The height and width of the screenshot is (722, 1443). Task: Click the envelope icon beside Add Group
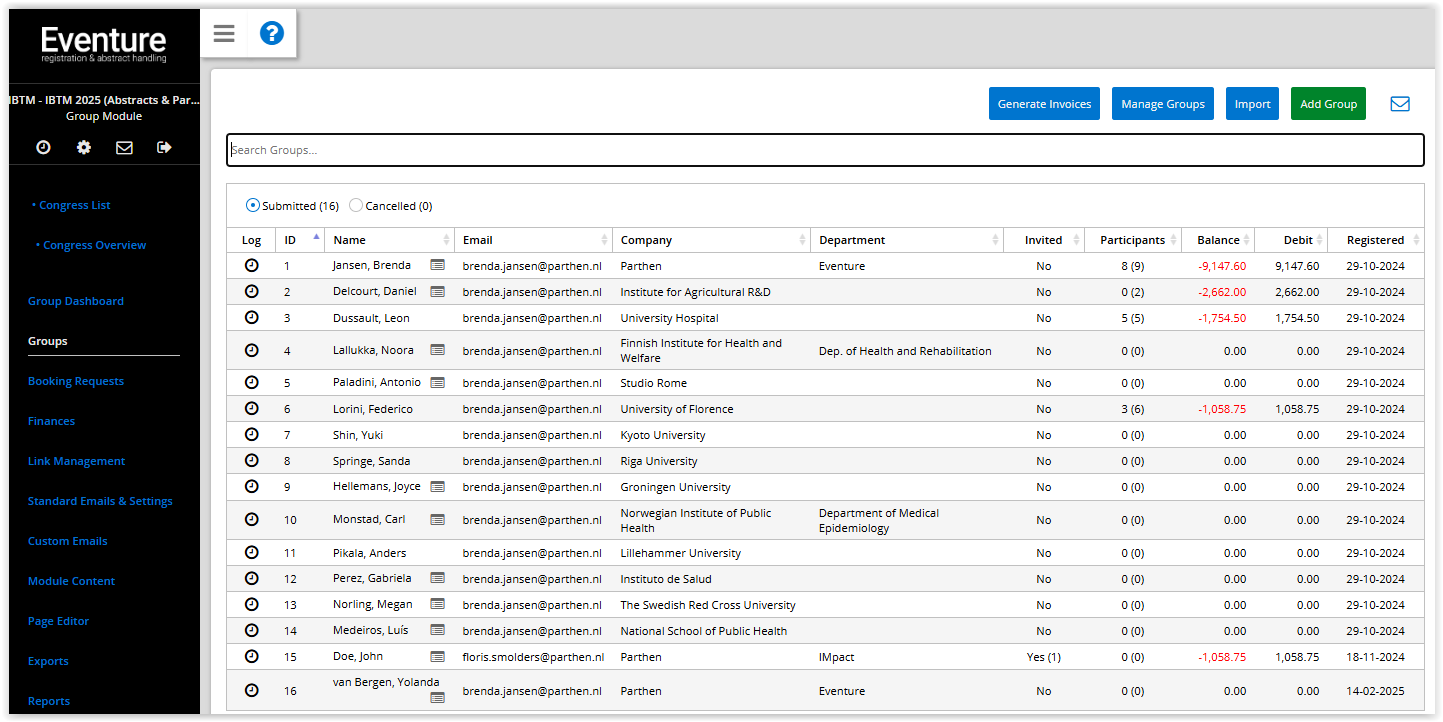pos(1400,104)
